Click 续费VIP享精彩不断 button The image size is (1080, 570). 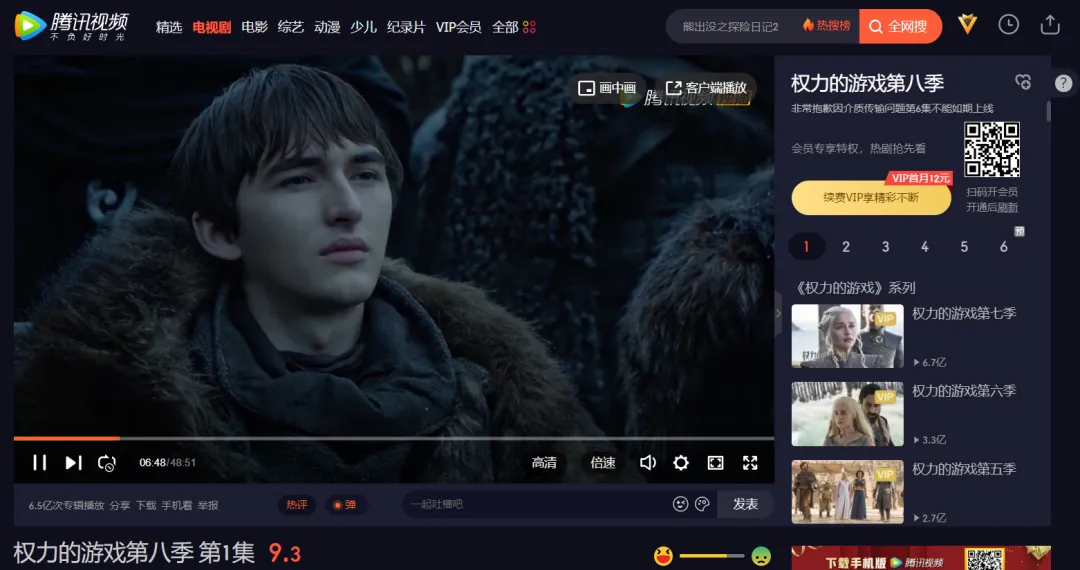871,198
